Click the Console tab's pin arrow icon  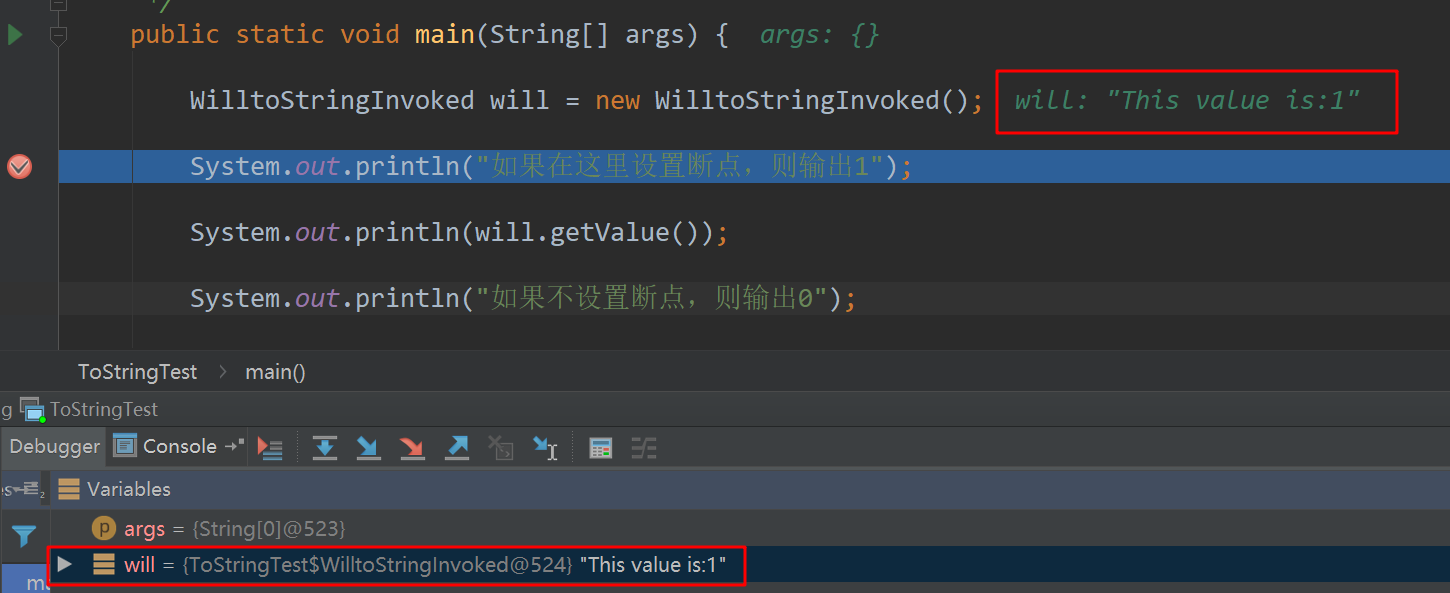click(235, 446)
